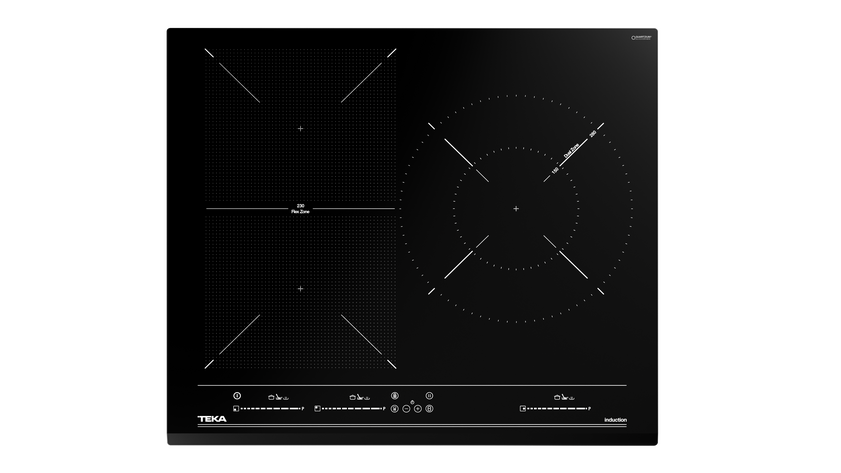Select the frying pan icon for the right zone
This screenshot has width=841, height=473.
coord(564,397)
